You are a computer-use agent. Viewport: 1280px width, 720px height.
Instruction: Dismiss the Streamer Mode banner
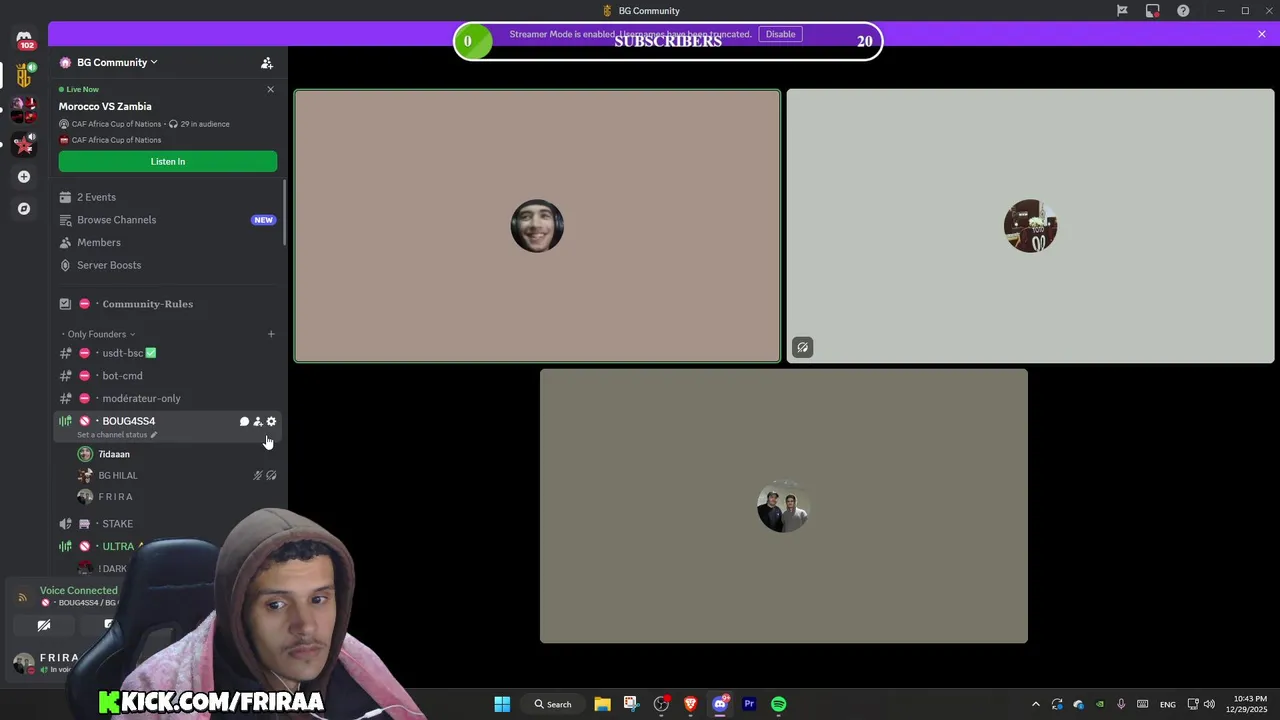[x=1262, y=34]
